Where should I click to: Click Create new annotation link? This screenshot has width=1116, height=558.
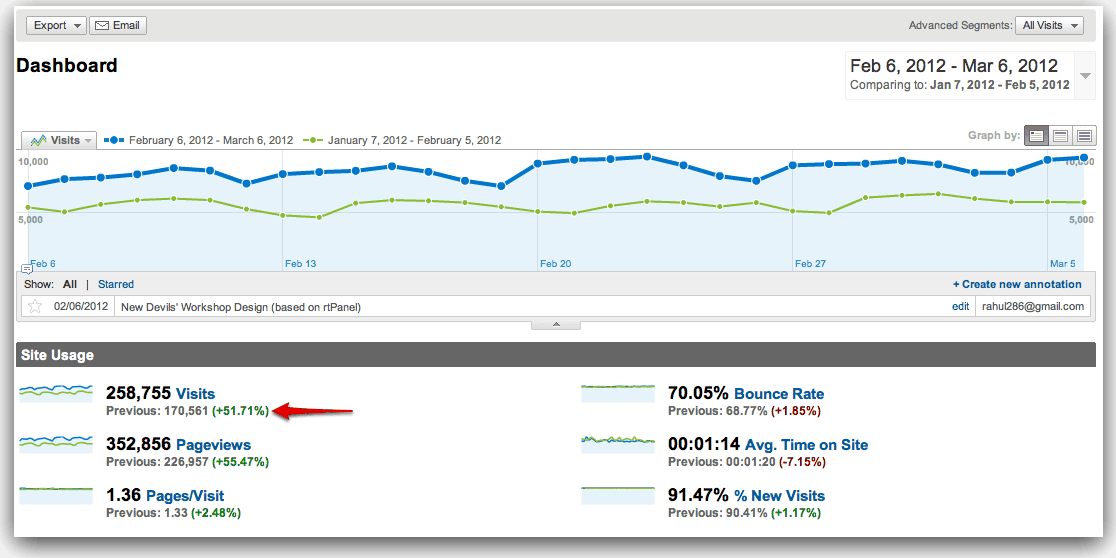coord(1017,284)
